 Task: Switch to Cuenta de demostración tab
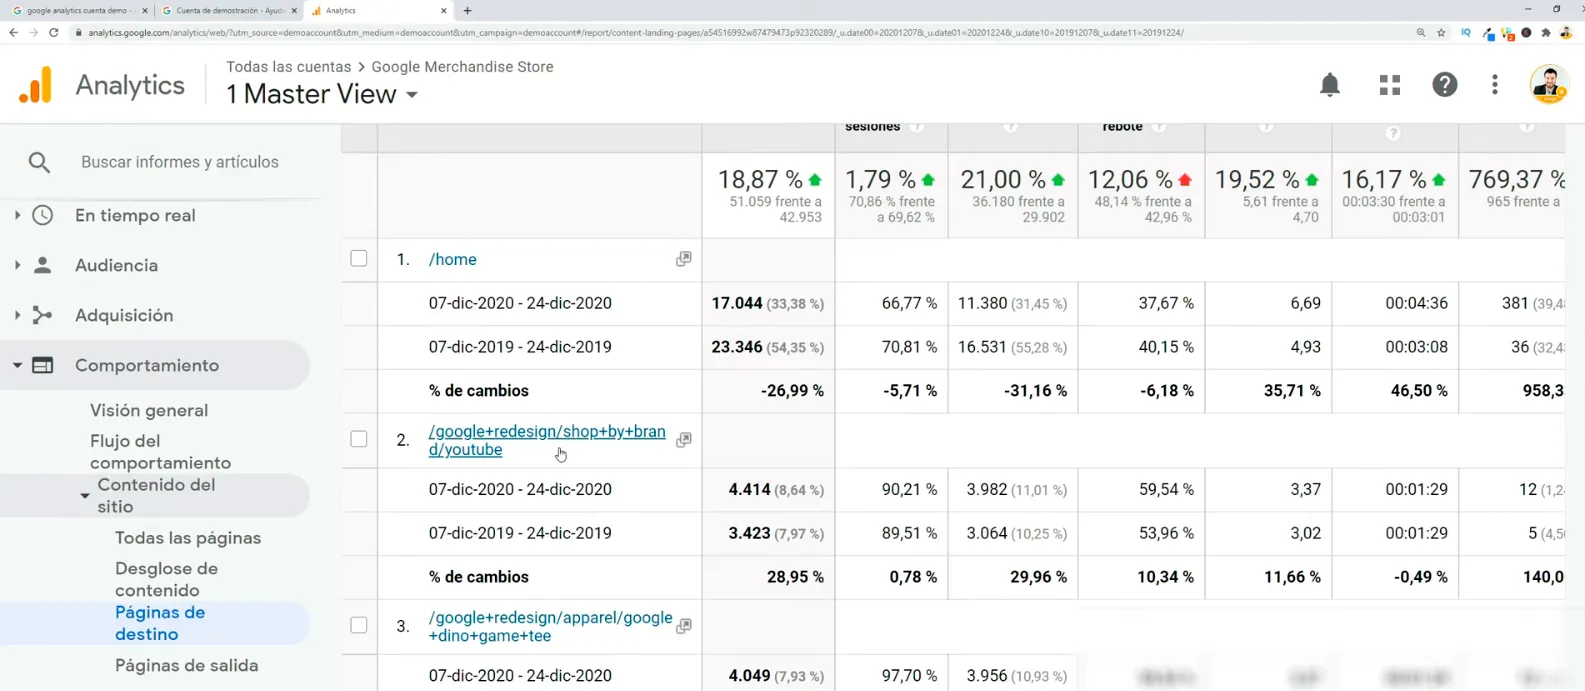click(x=229, y=10)
